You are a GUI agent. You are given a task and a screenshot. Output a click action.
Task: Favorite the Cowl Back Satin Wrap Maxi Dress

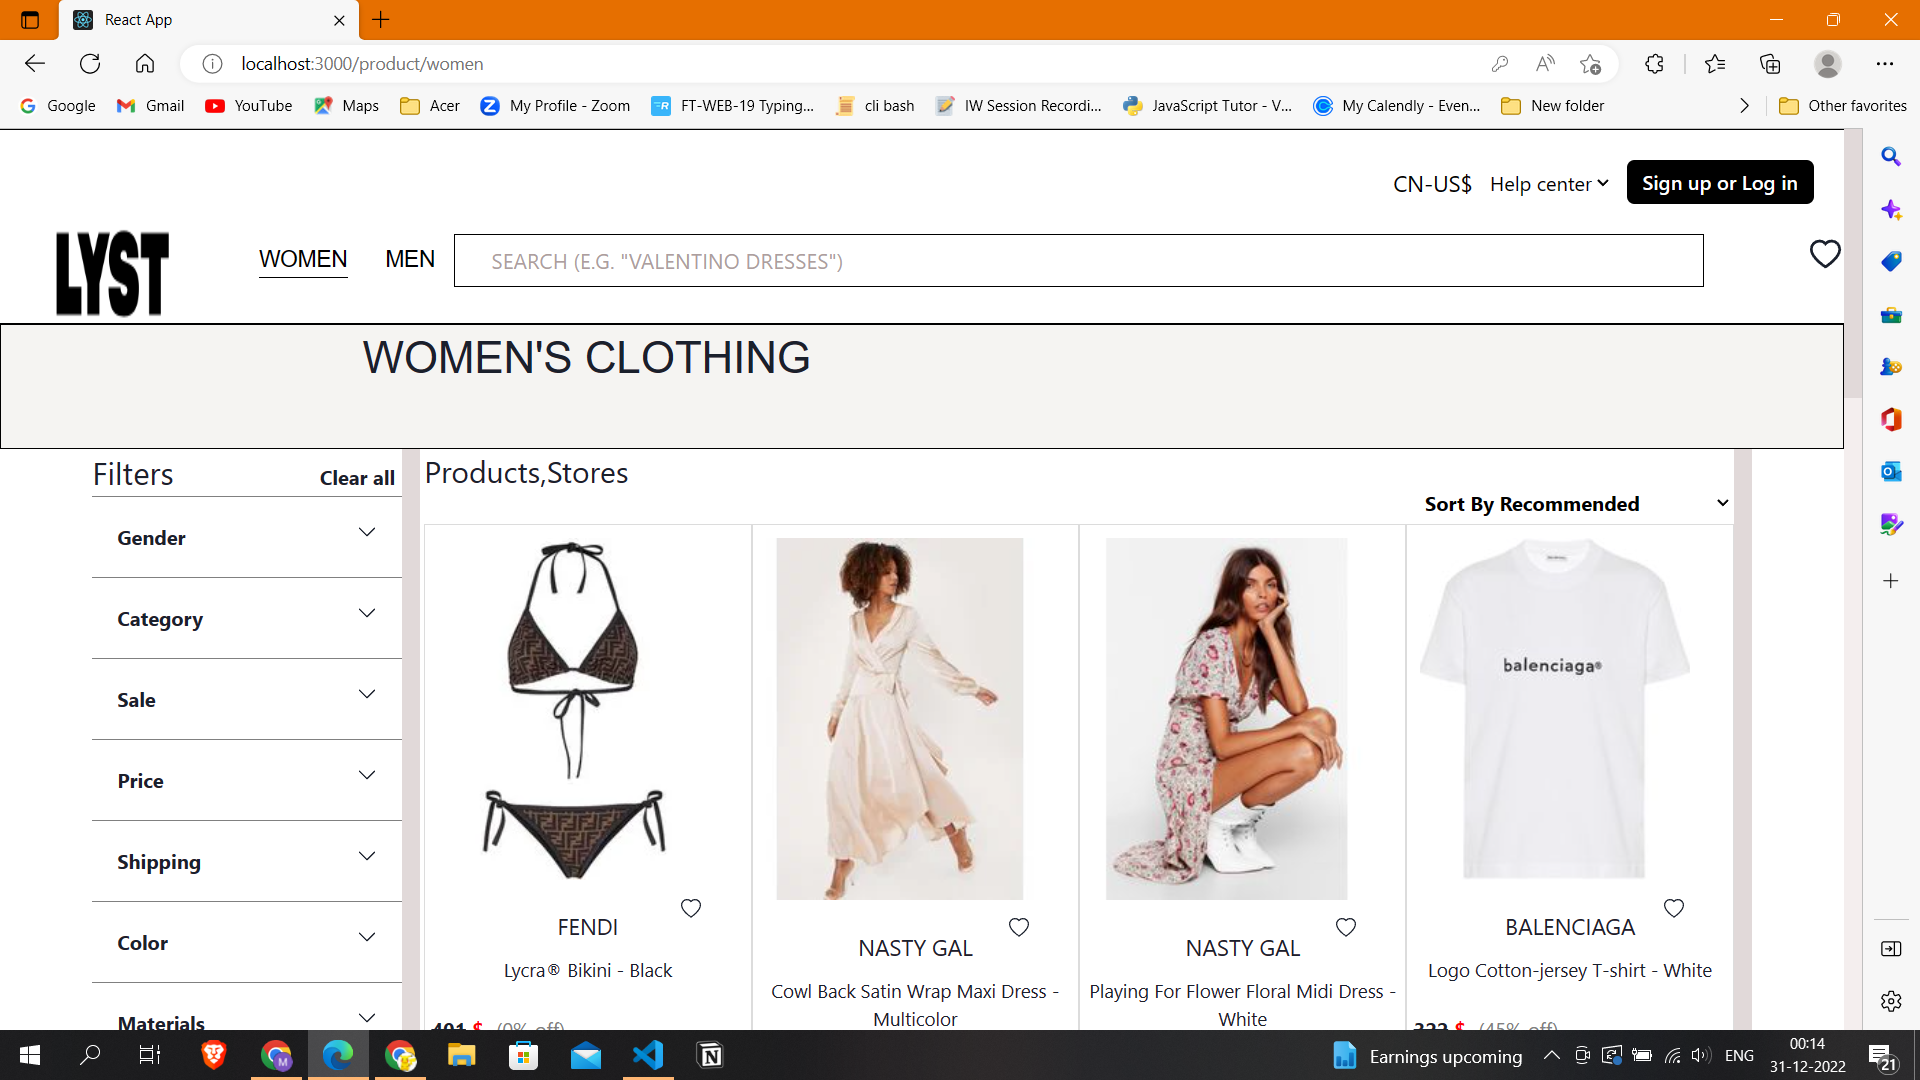point(1019,927)
